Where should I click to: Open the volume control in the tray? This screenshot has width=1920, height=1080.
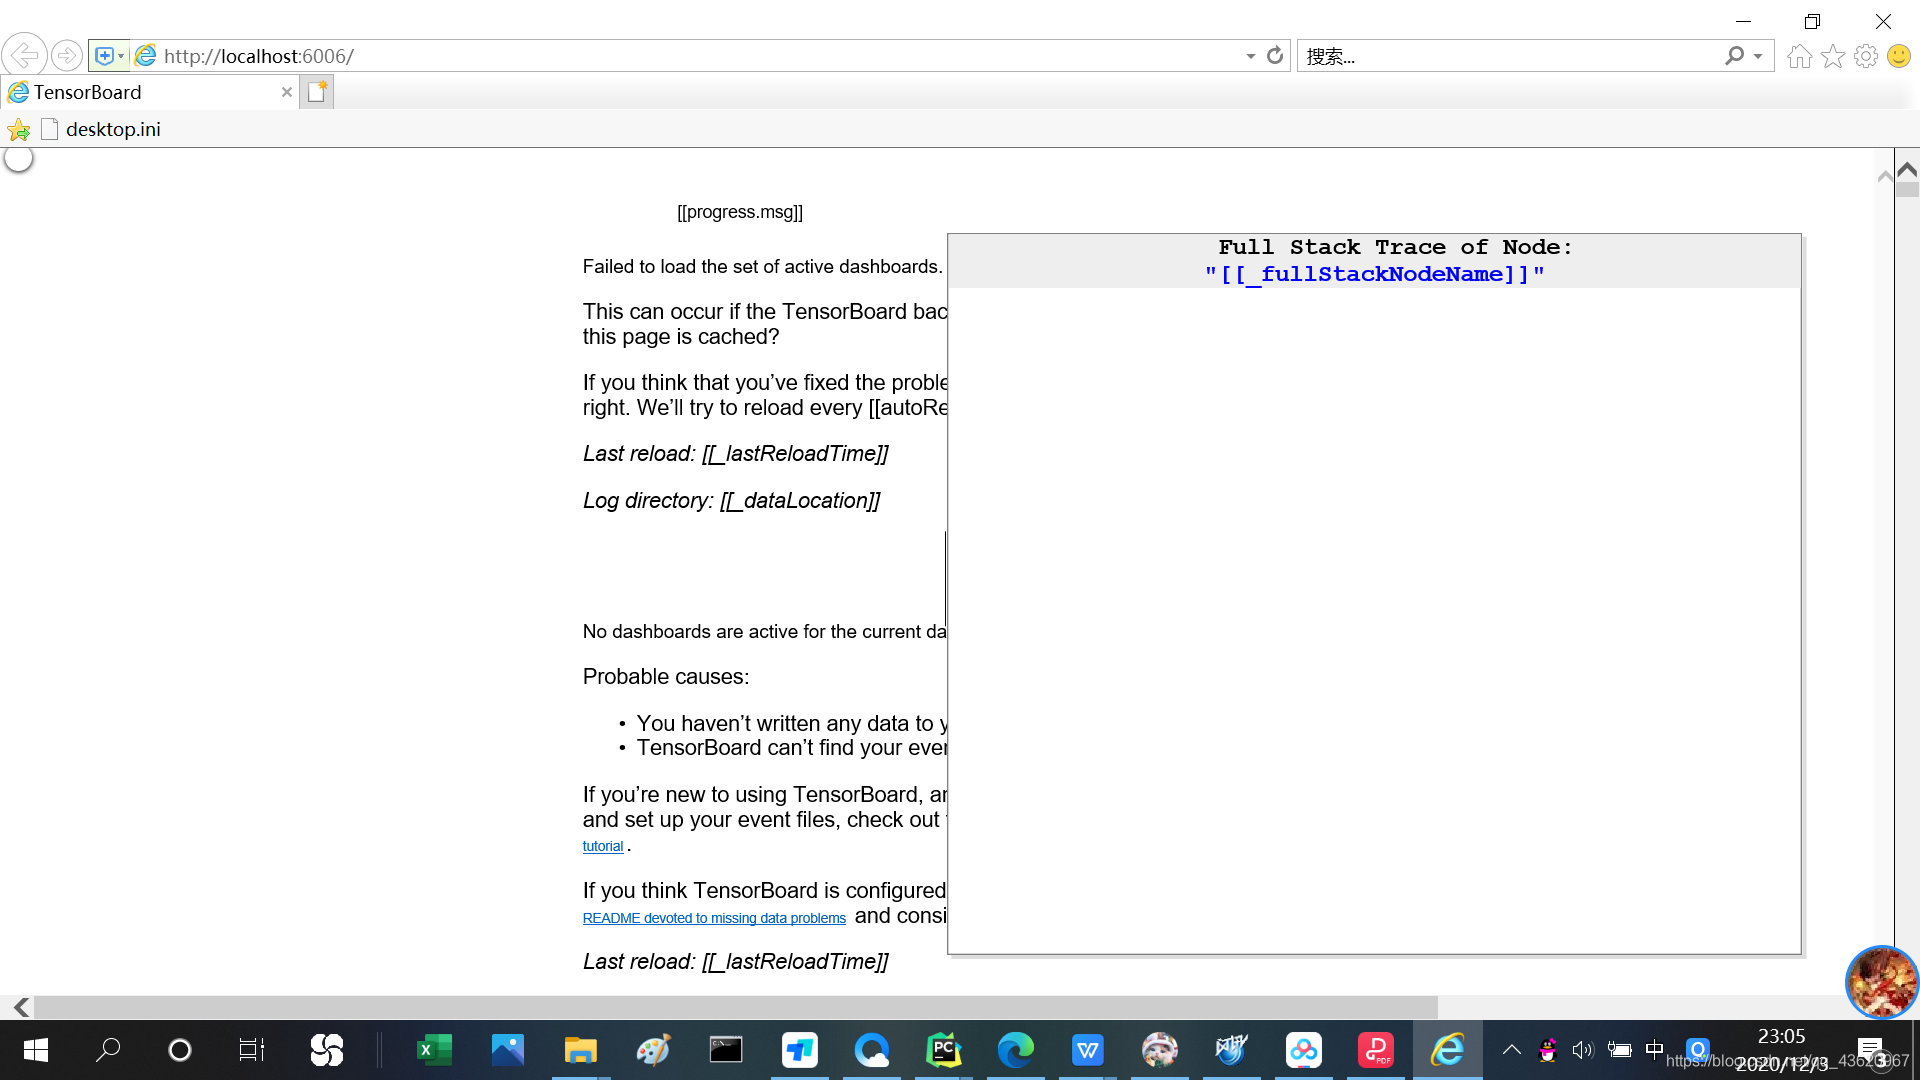tap(1583, 1050)
